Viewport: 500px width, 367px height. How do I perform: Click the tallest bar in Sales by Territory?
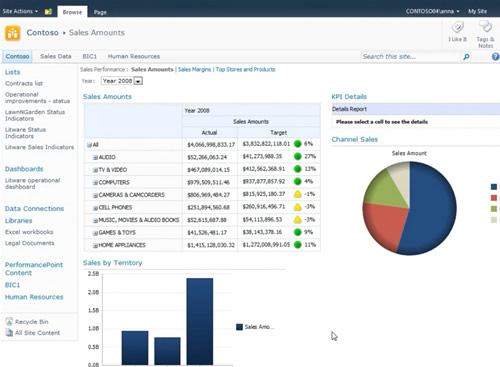click(200, 321)
